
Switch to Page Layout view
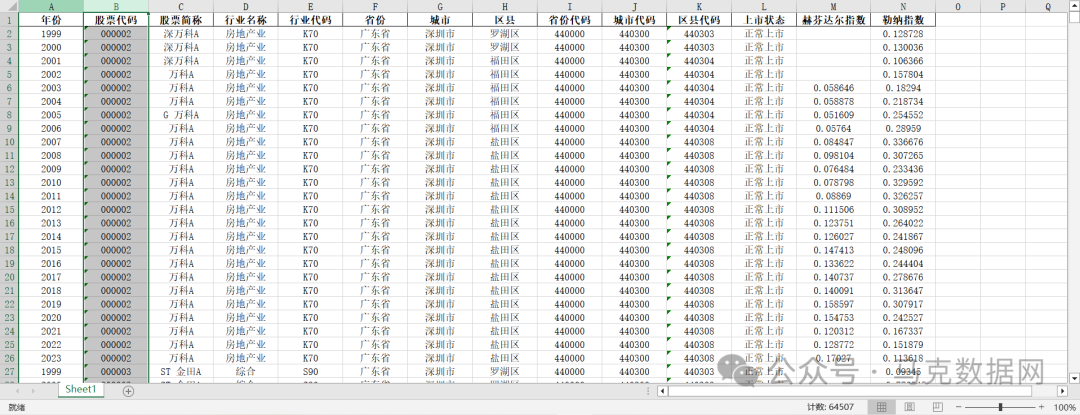pyautogui.click(x=909, y=407)
